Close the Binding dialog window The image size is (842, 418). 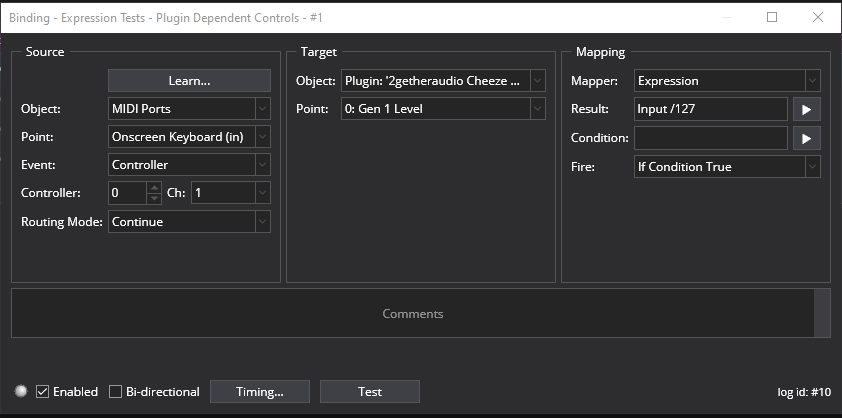[819, 17]
